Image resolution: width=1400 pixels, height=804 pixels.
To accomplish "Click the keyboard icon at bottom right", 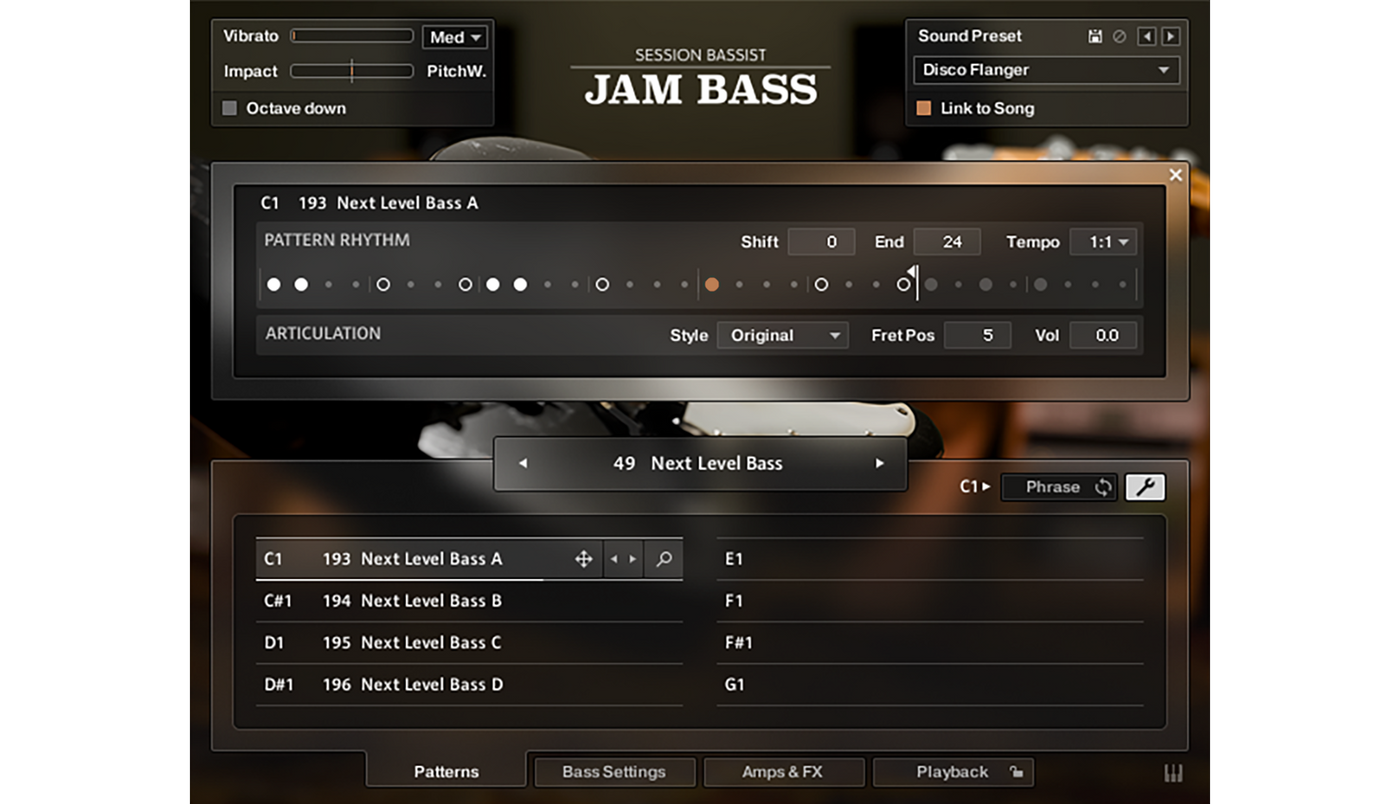I will (x=1174, y=773).
